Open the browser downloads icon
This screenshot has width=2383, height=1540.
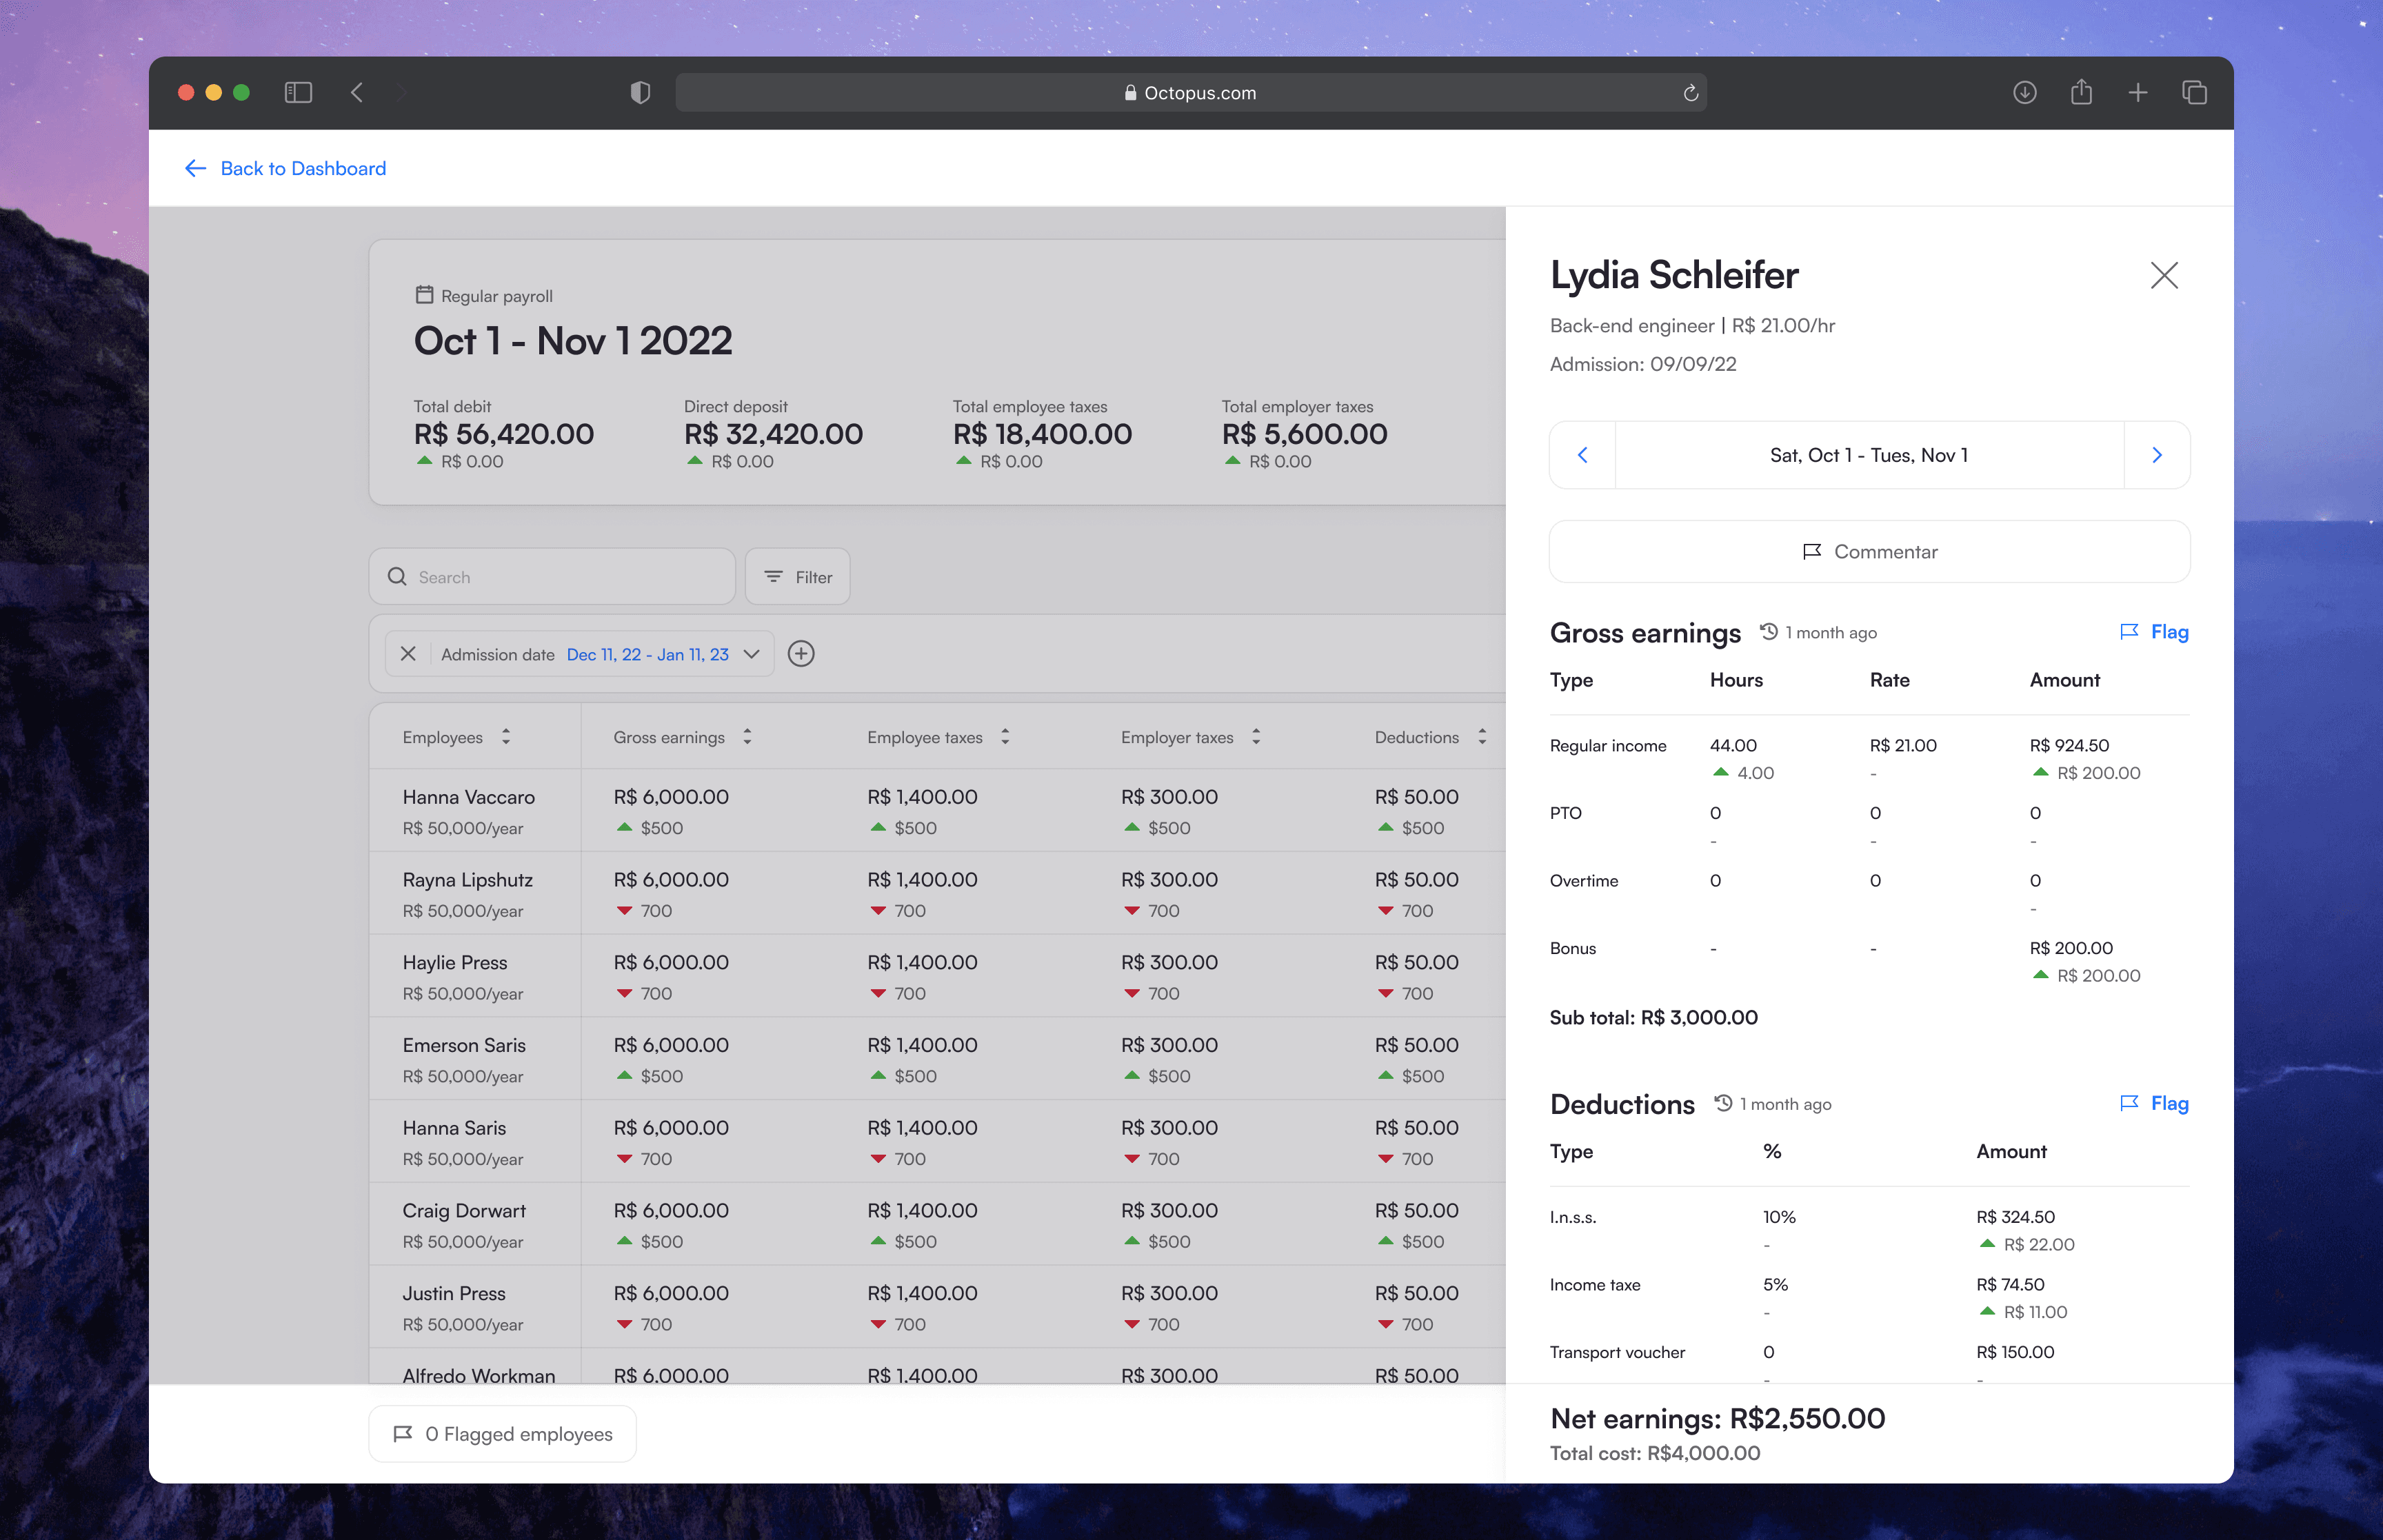click(x=2024, y=93)
